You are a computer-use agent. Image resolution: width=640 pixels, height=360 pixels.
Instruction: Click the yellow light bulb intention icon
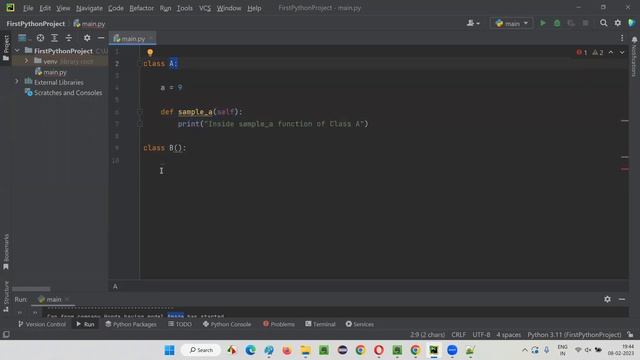coord(150,53)
